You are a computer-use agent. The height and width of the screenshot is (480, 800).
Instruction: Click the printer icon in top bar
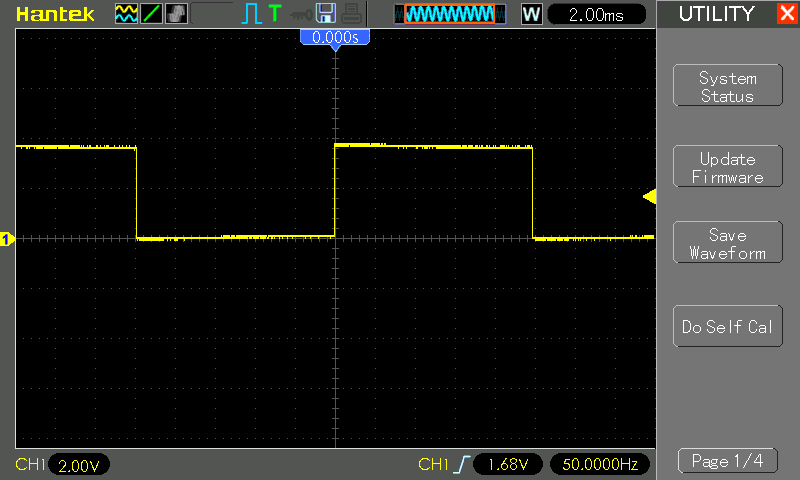coord(349,14)
